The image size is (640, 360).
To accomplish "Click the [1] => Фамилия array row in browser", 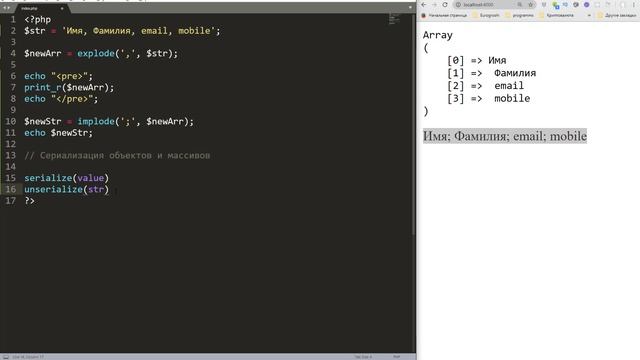I will pos(491,73).
